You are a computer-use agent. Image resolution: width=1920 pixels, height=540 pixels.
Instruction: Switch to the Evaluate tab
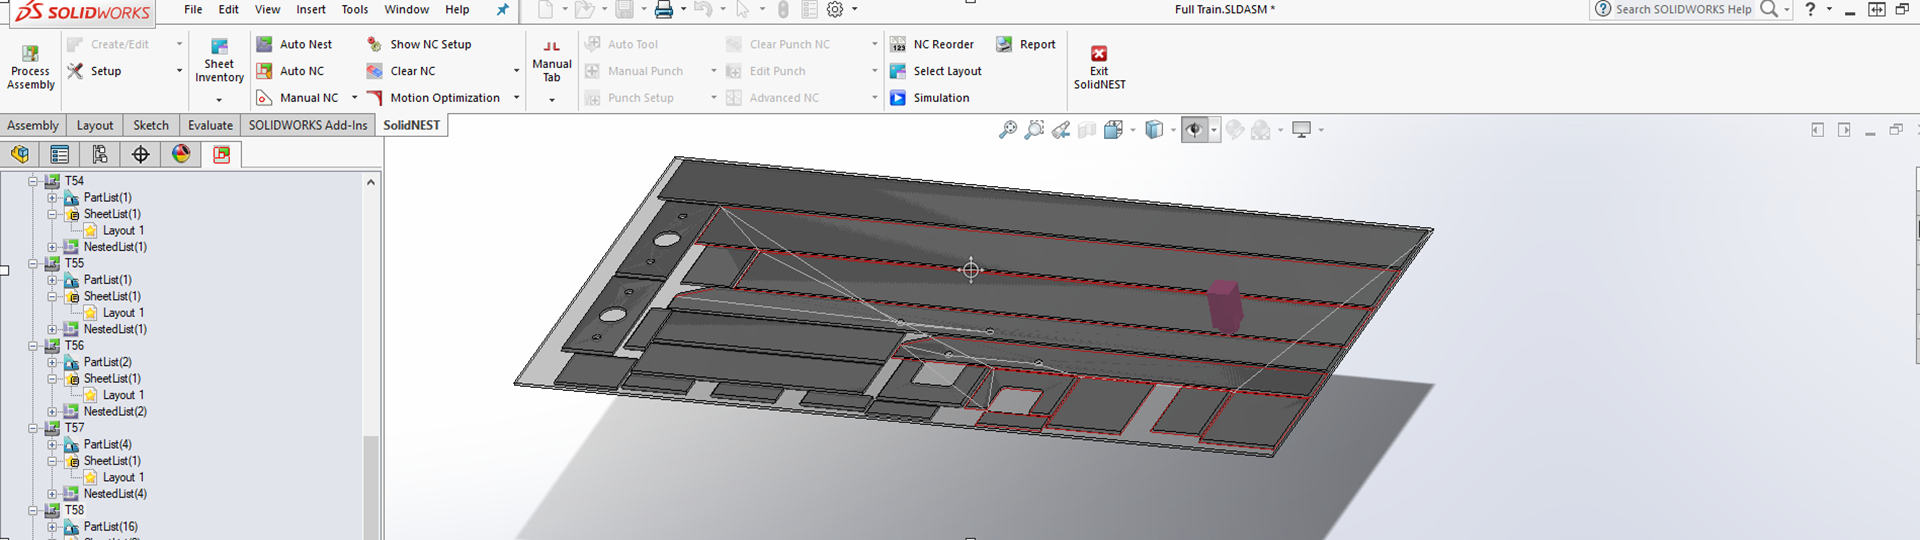210,125
